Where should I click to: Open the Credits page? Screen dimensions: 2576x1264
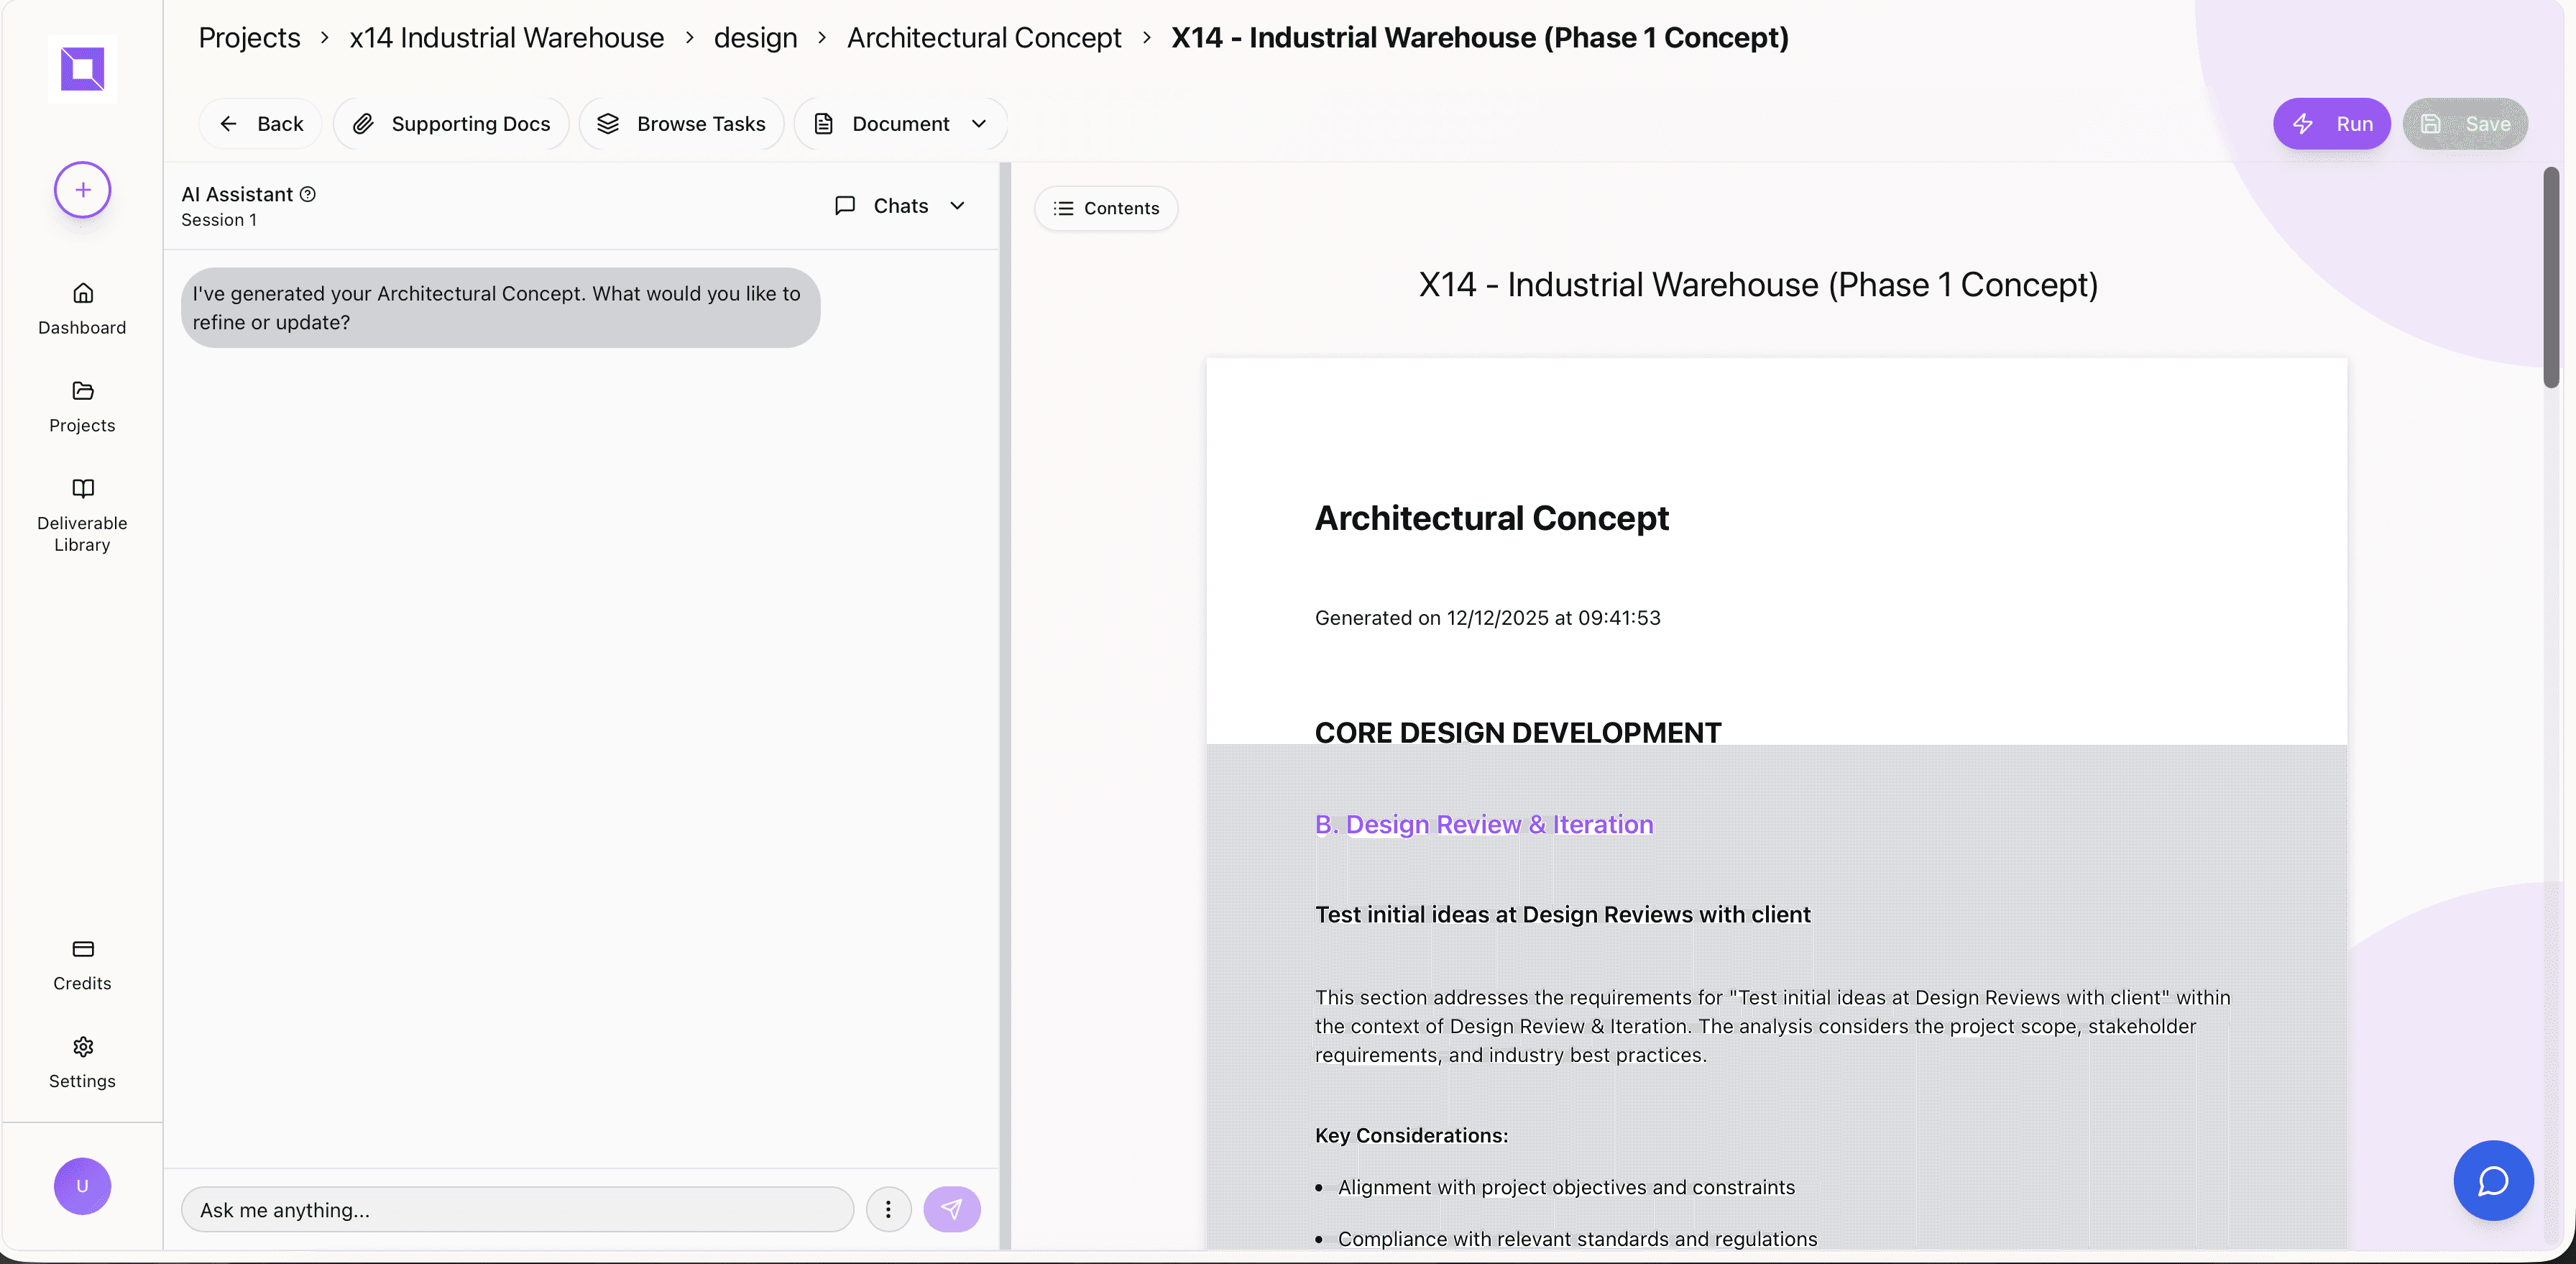coord(82,964)
